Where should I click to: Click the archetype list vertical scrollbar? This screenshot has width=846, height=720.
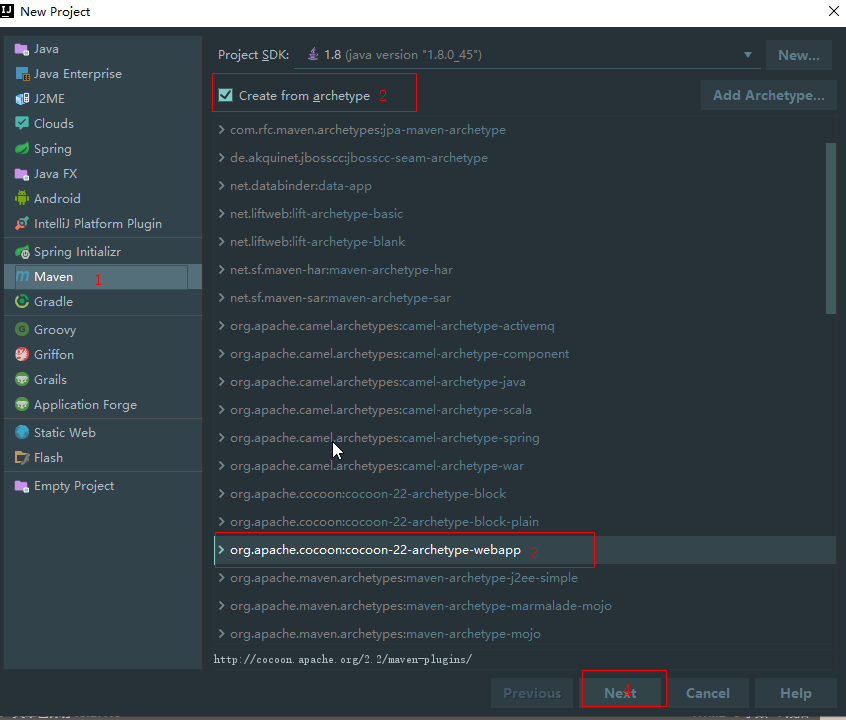(x=830, y=228)
